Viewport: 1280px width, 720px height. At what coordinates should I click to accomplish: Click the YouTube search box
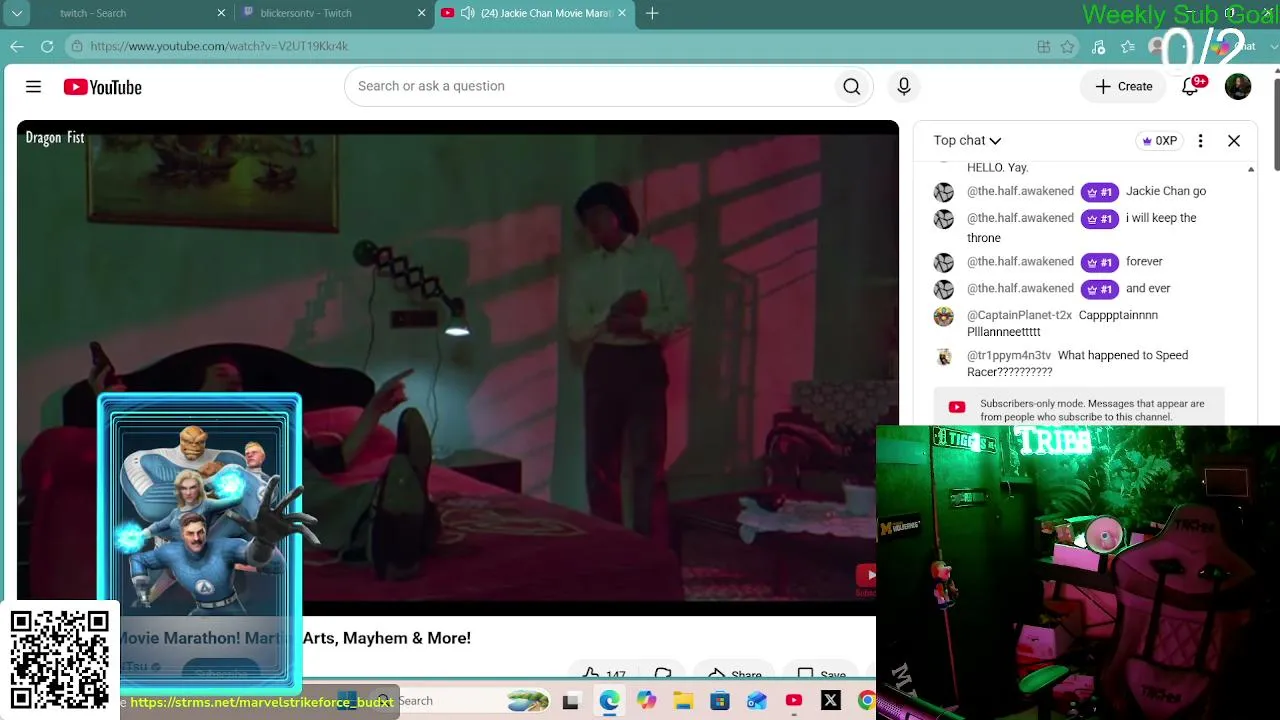[x=590, y=87]
